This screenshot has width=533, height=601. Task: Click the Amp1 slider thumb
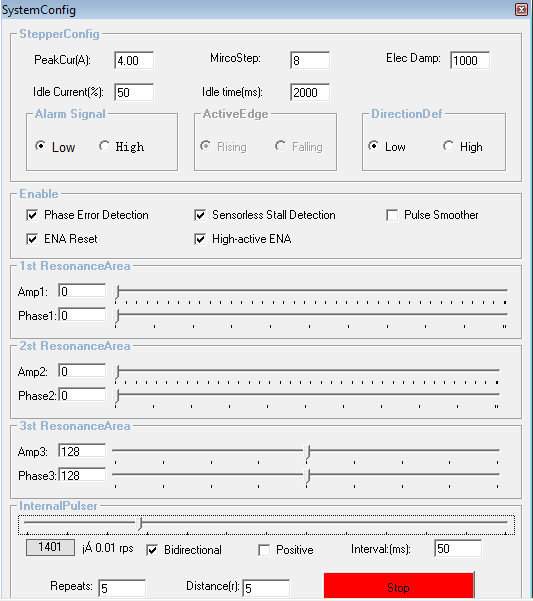pyautogui.click(x=117, y=292)
